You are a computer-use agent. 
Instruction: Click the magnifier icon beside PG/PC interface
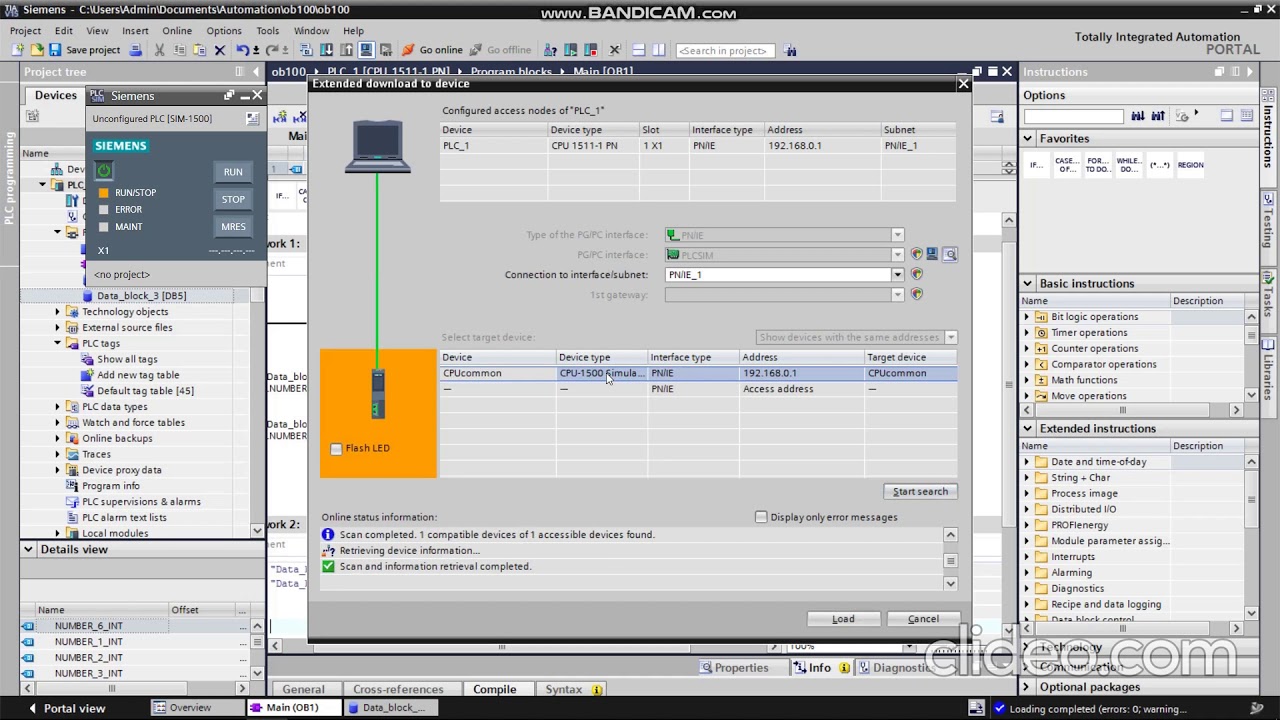(950, 255)
